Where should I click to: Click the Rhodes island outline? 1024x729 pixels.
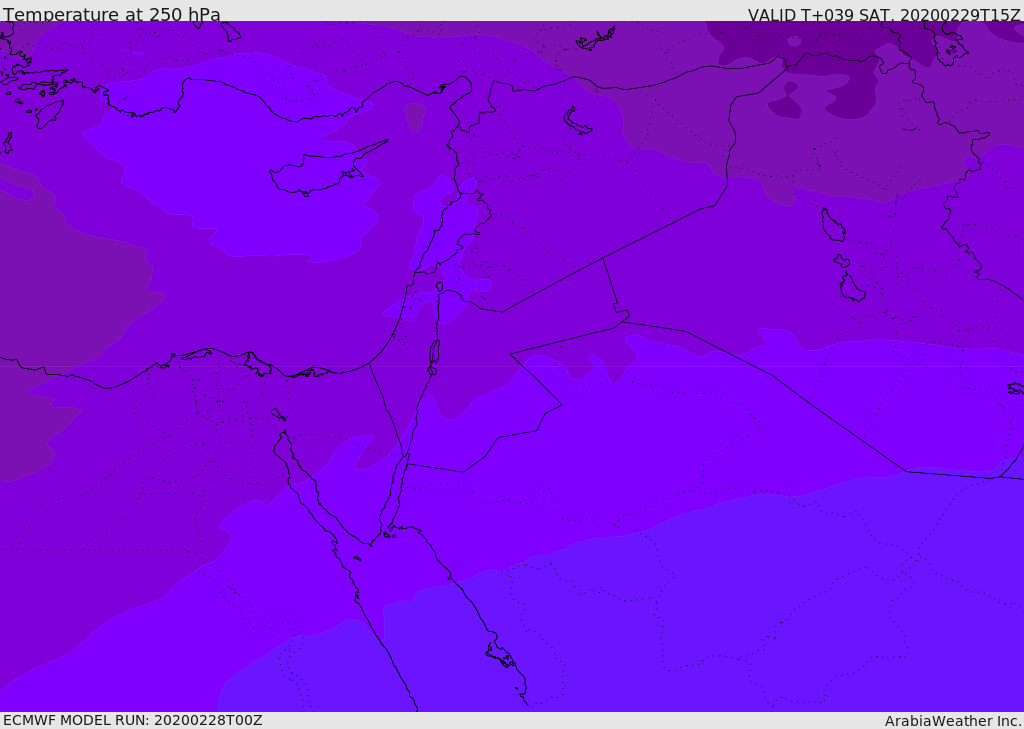click(49, 114)
